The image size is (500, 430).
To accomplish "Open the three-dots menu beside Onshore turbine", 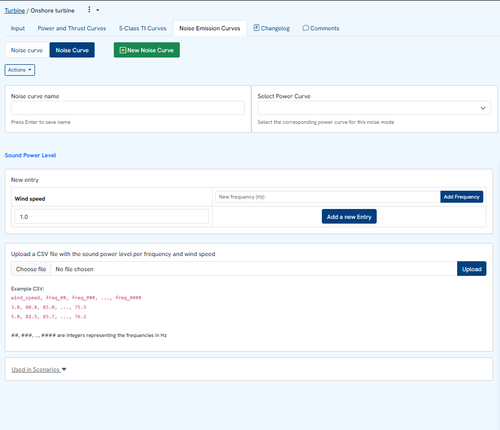I will (x=89, y=10).
